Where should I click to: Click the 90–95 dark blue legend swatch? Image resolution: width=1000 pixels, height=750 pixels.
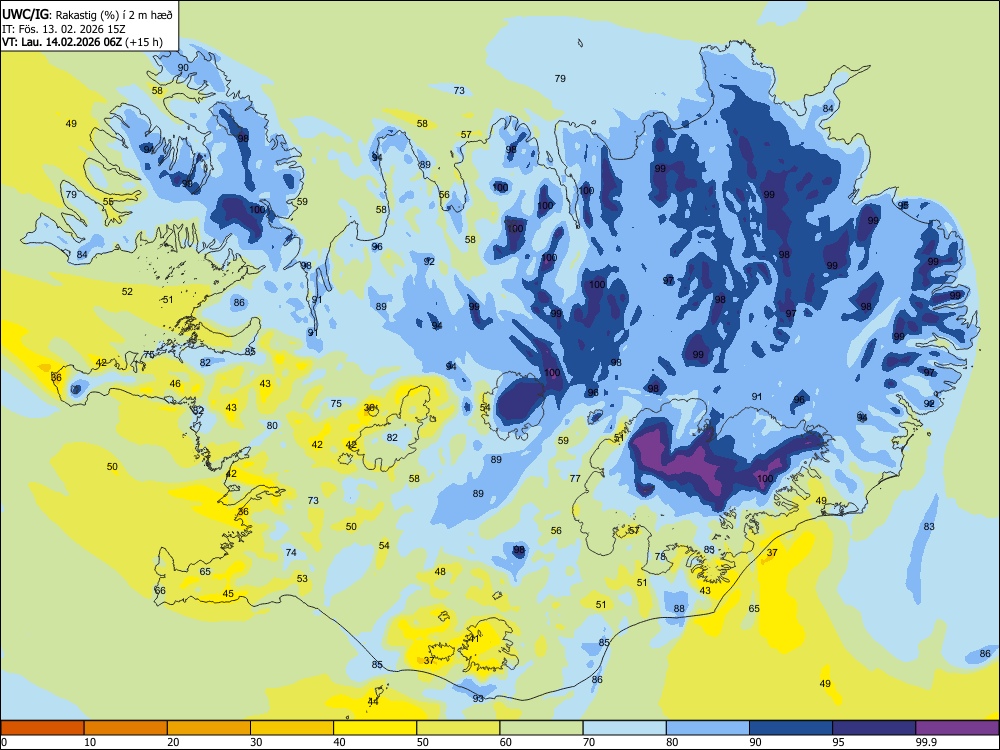[x=791, y=728]
